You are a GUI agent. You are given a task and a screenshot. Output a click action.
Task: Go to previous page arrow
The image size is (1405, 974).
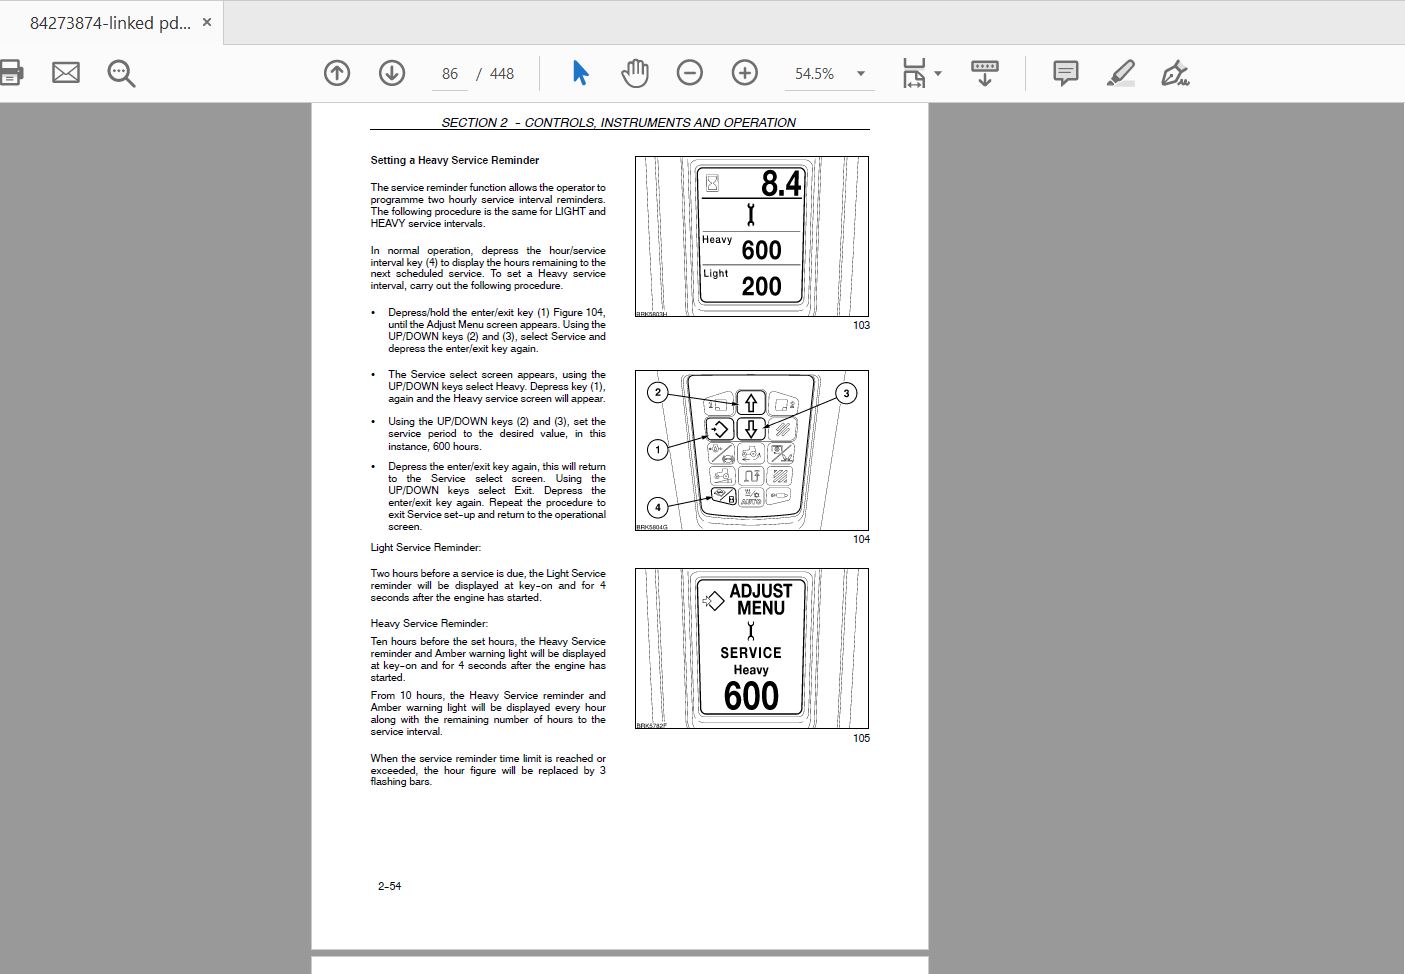coord(337,73)
